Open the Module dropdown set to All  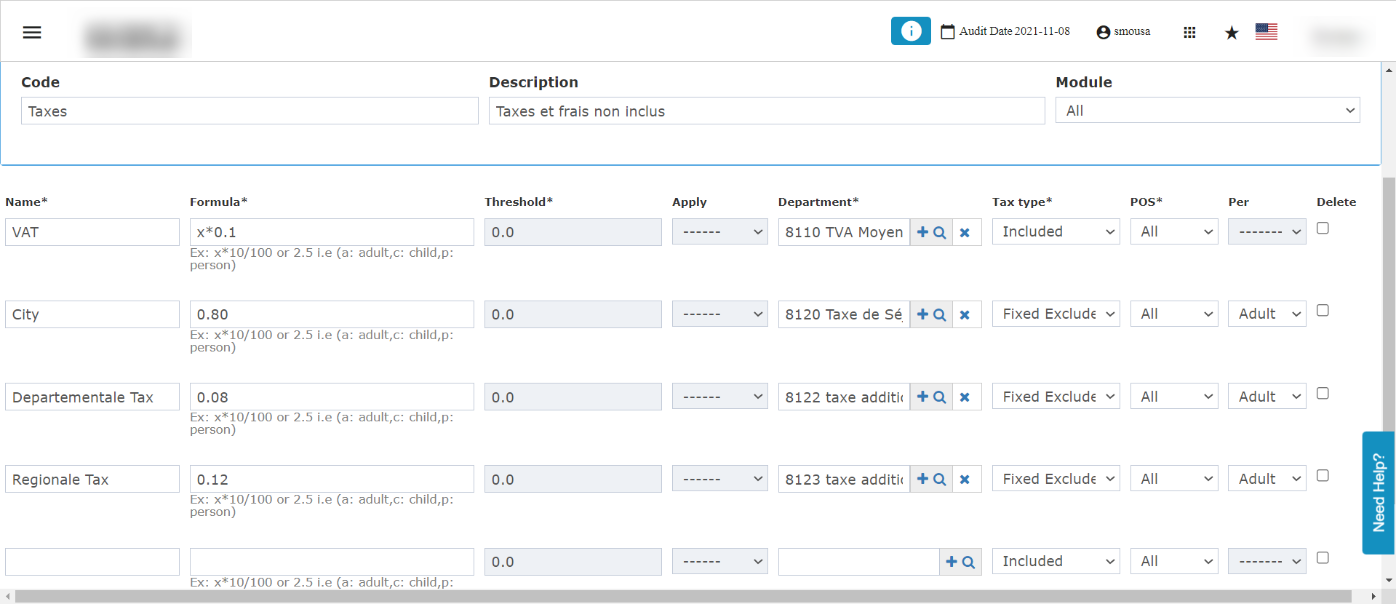tap(1207, 110)
